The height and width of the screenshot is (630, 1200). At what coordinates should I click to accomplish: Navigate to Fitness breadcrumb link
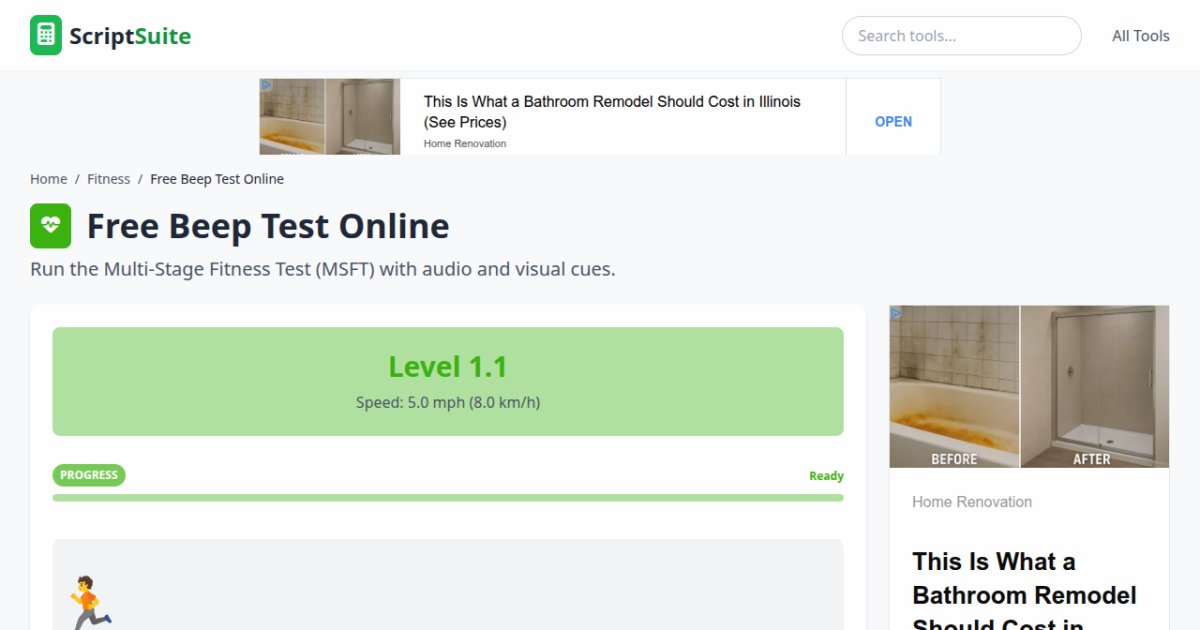108,179
